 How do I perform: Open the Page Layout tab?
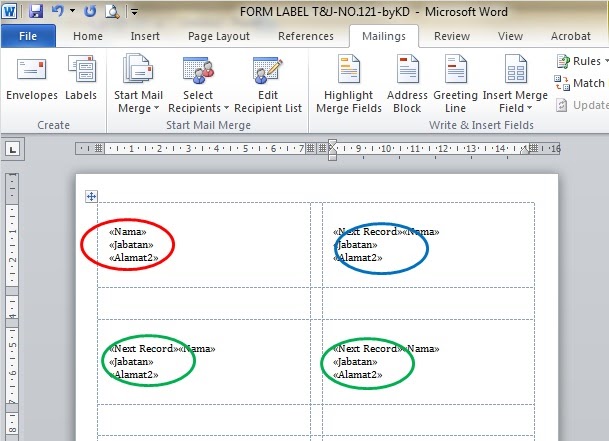pyautogui.click(x=219, y=36)
